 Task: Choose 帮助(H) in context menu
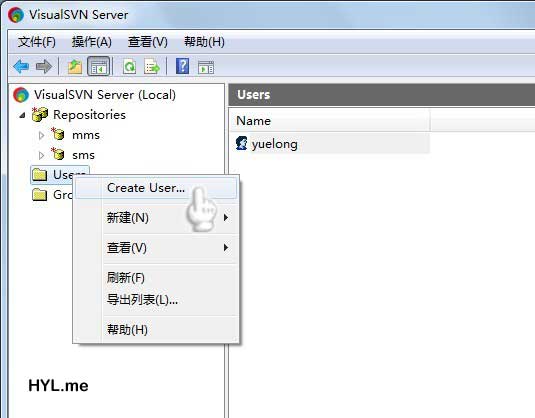(156, 329)
